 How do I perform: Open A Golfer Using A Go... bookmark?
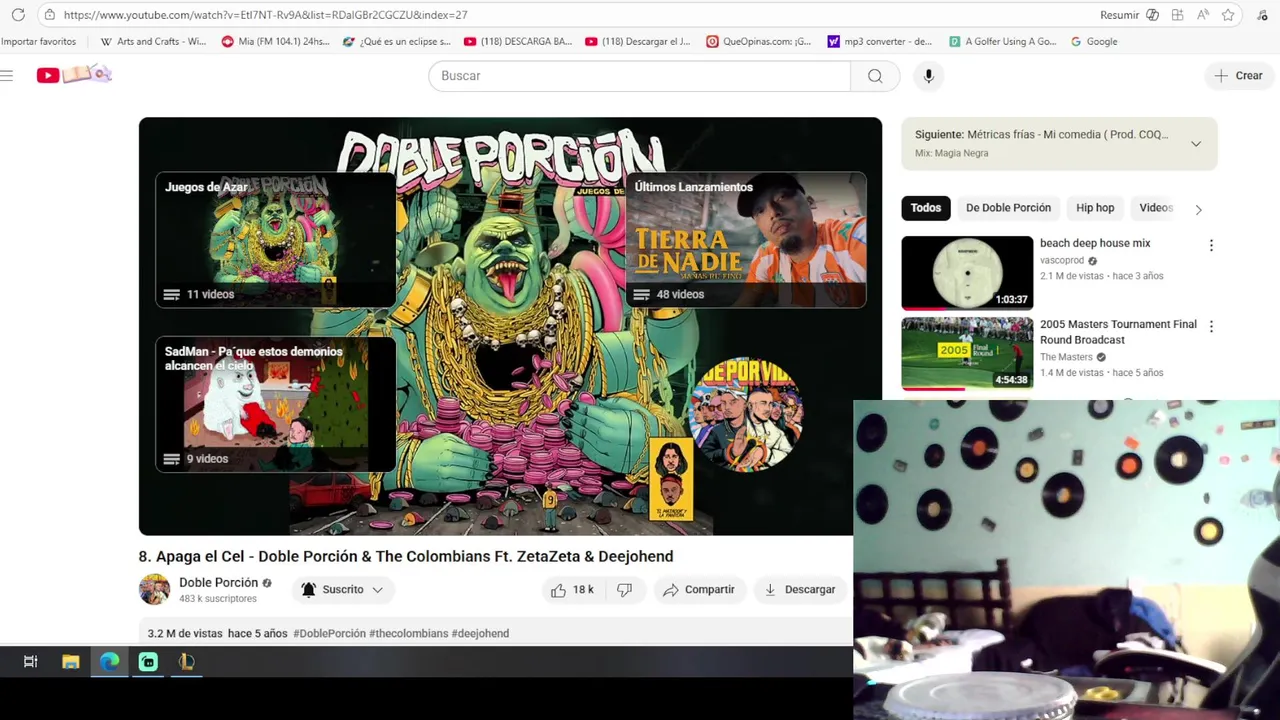point(1002,42)
